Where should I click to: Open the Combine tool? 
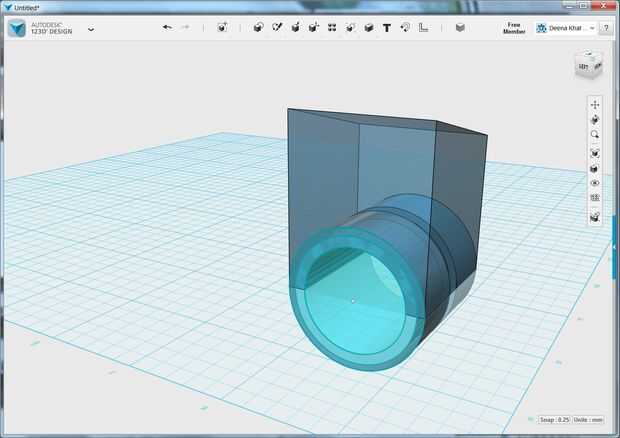click(x=369, y=27)
